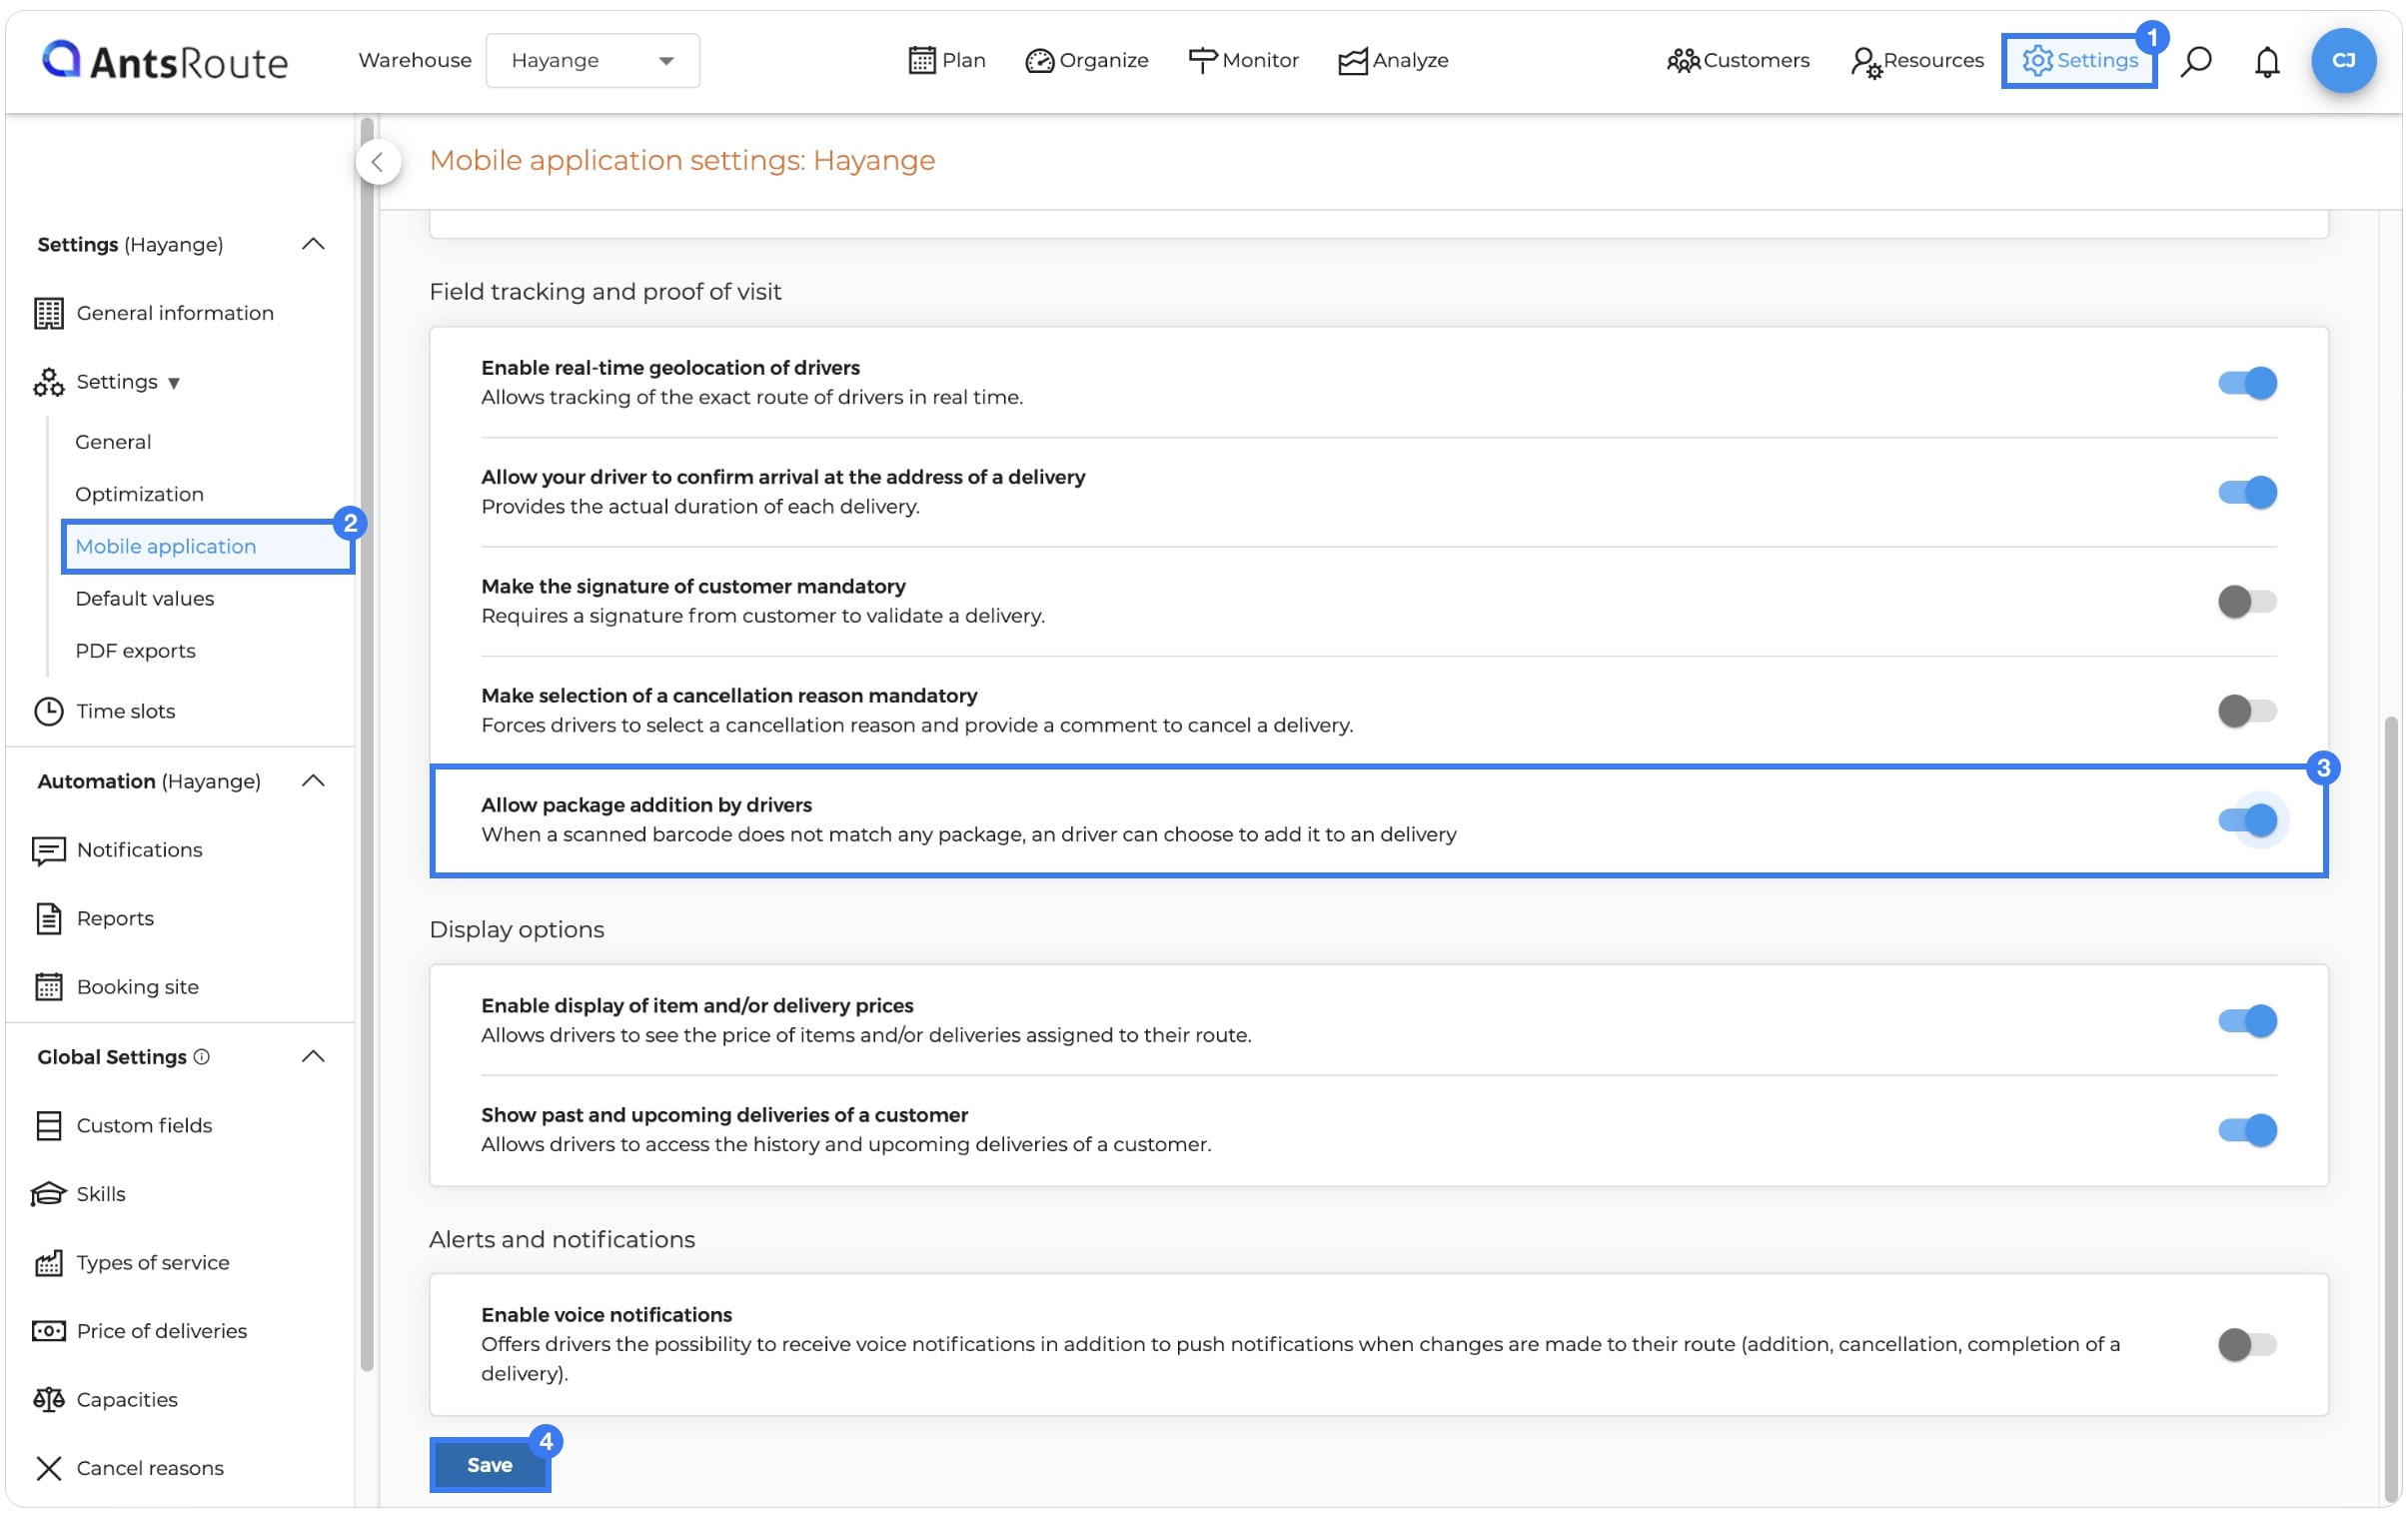Click 'Allows tracking of the exact route' description

point(752,397)
